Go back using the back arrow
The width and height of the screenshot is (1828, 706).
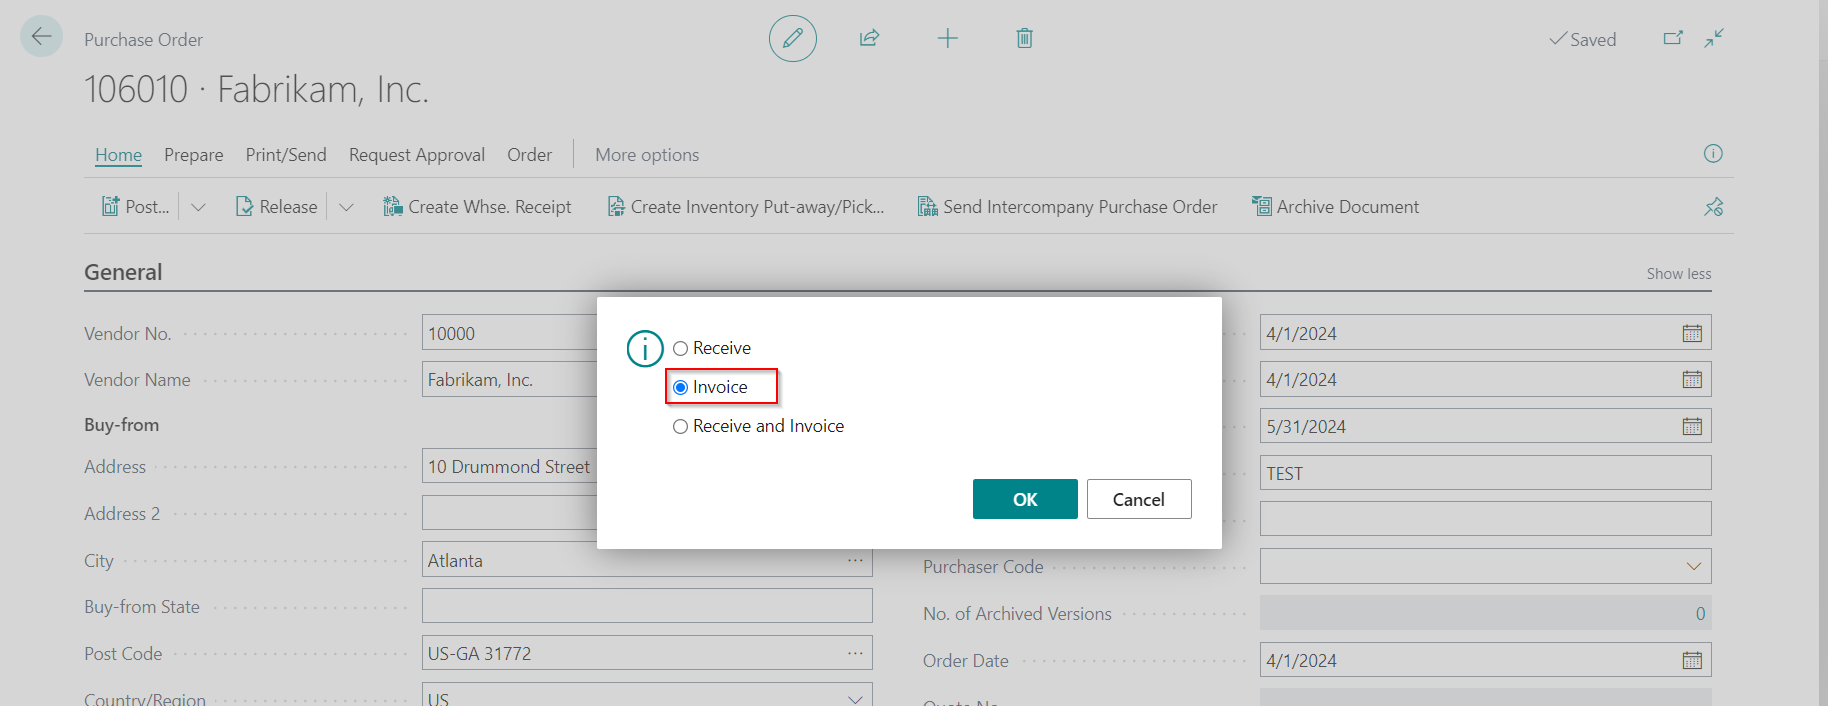coord(41,37)
